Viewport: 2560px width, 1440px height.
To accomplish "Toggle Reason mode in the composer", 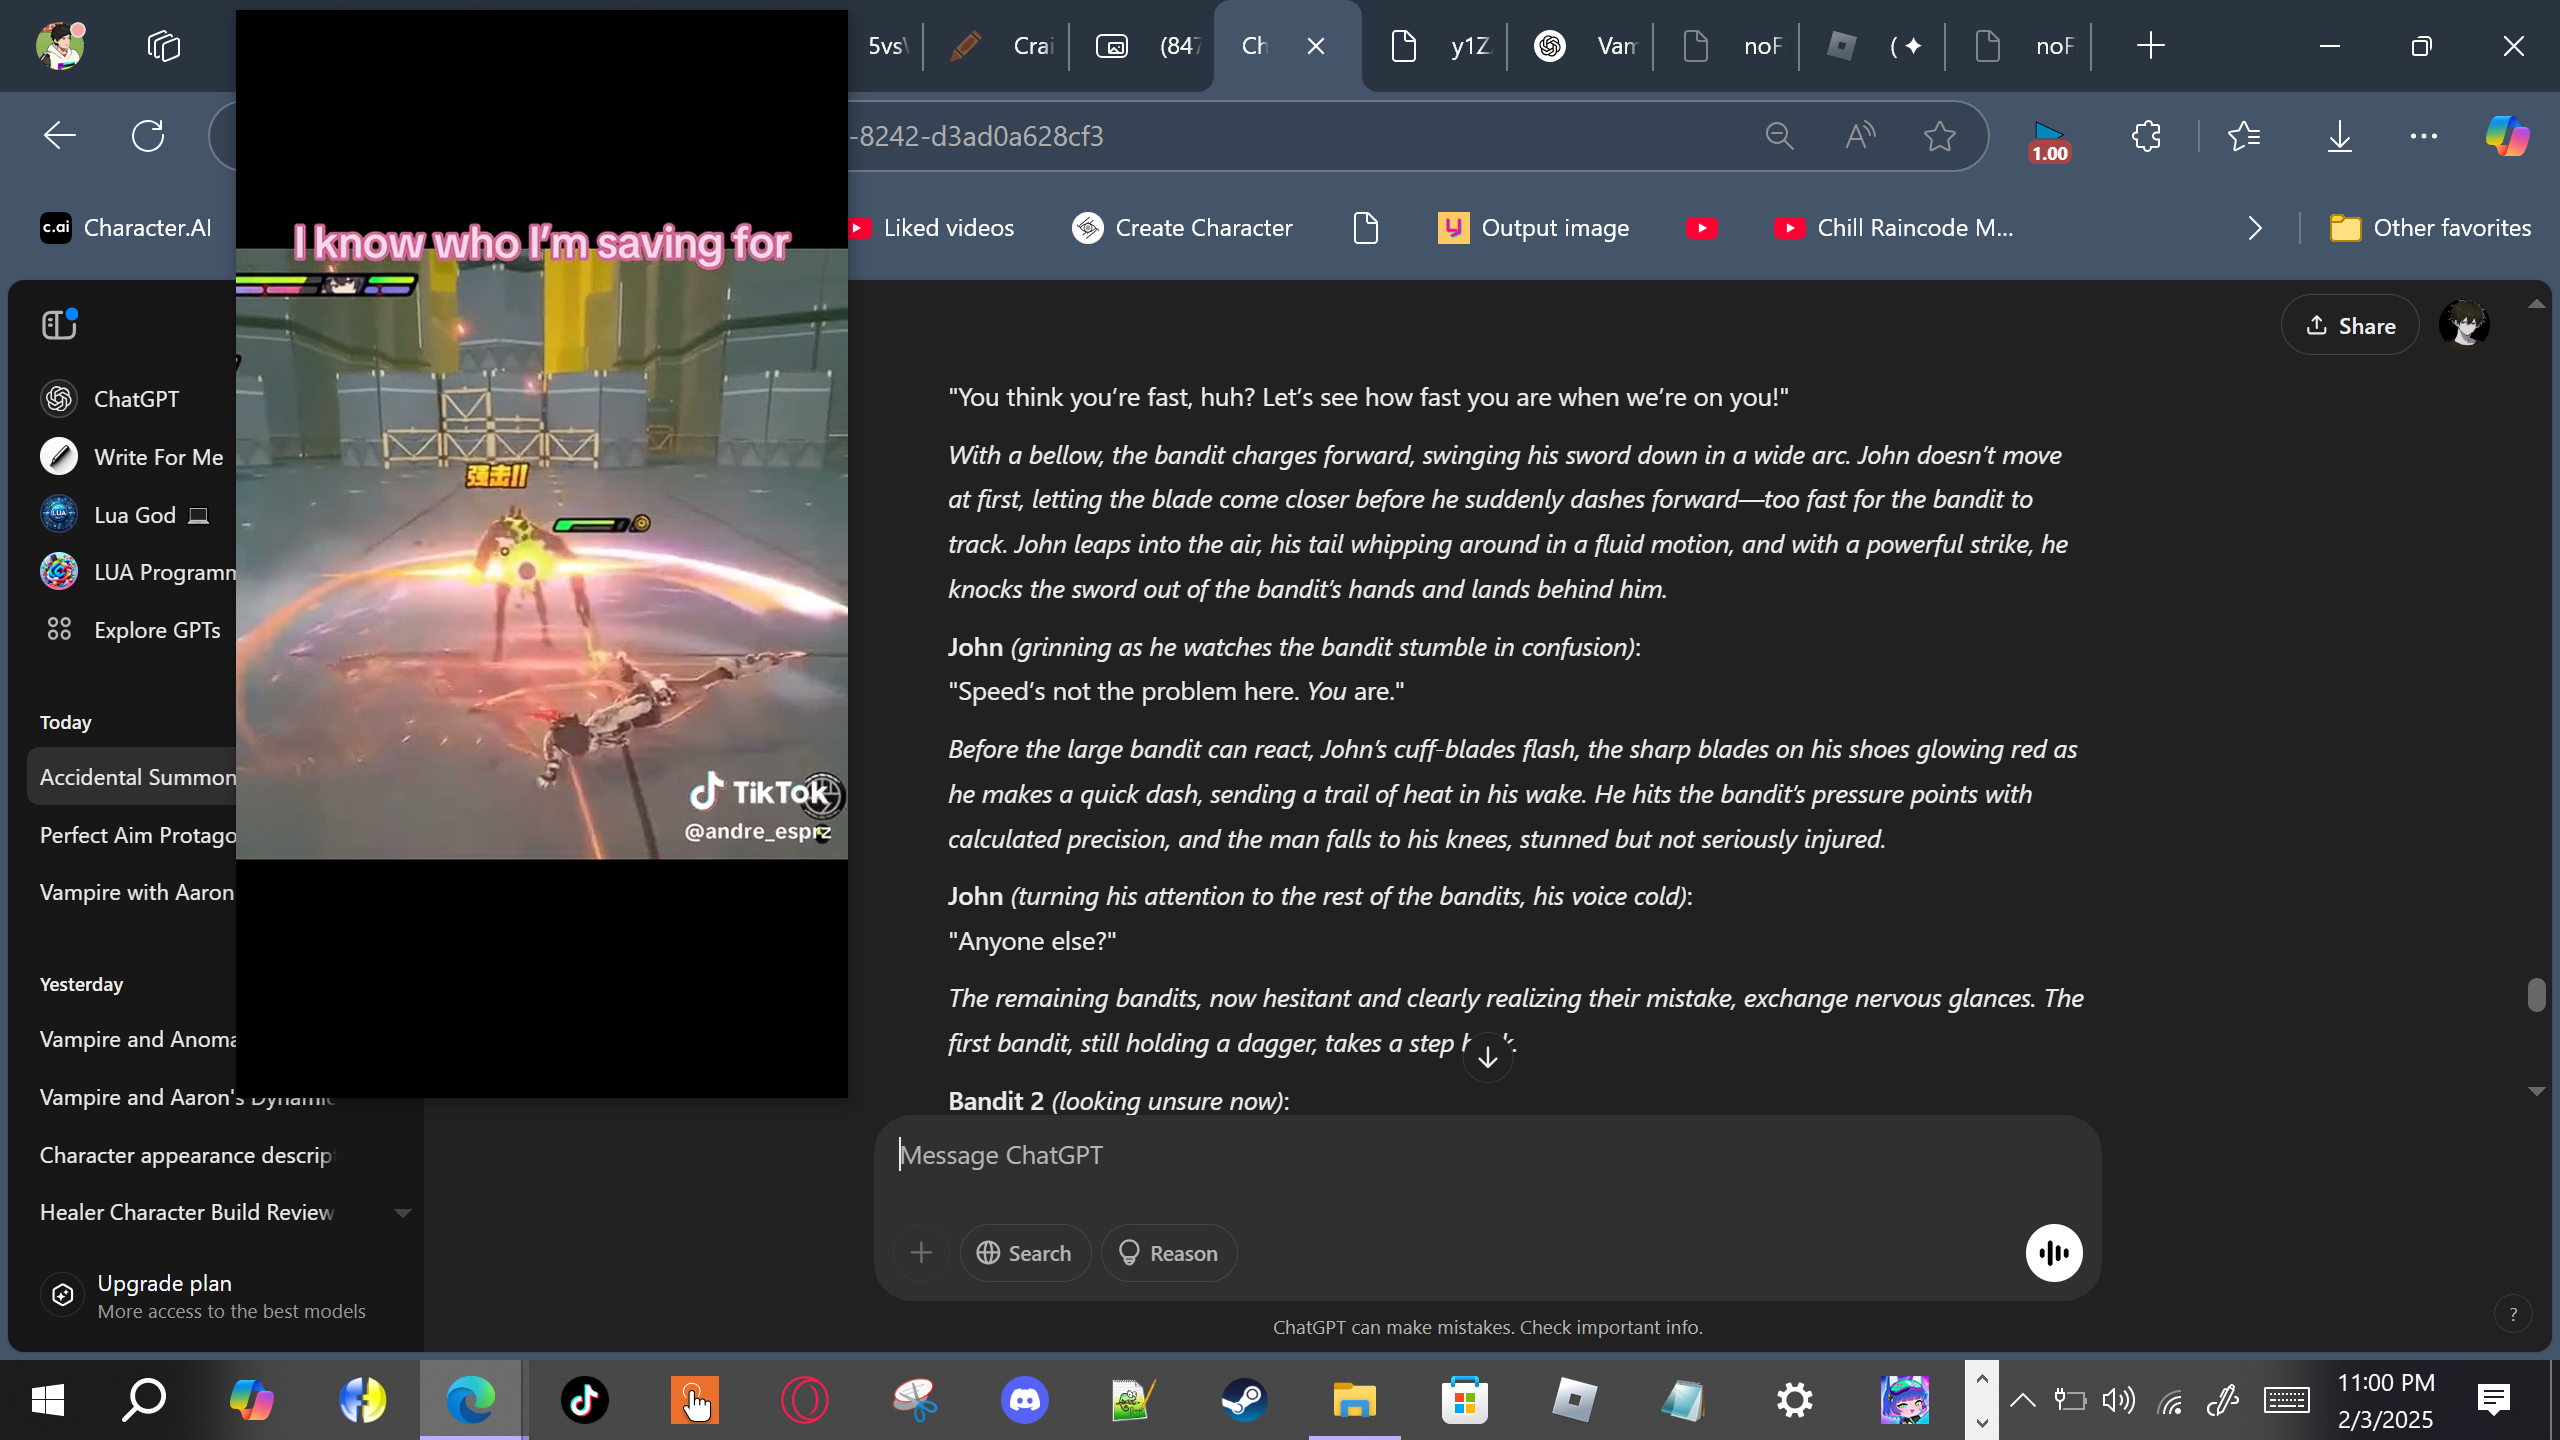I will click(x=1169, y=1253).
